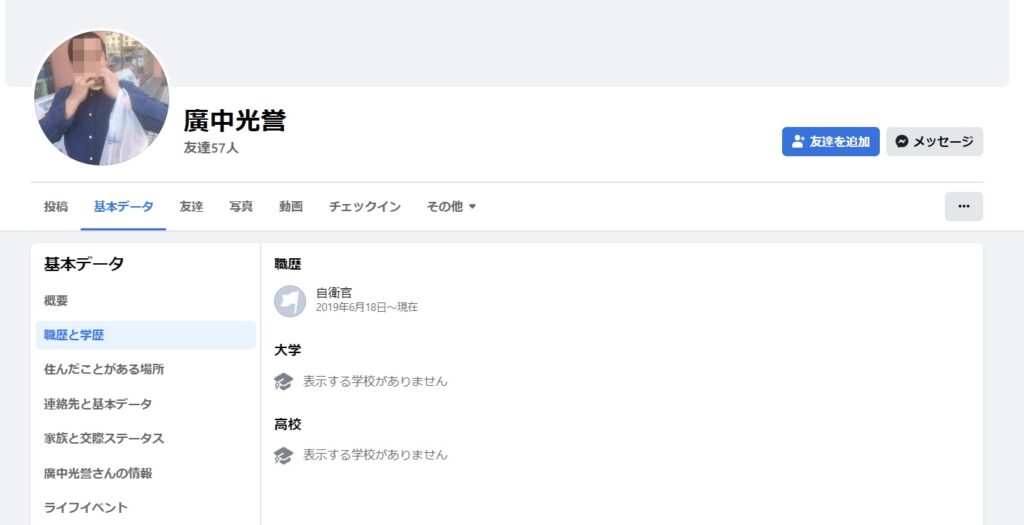Image resolution: width=1024 pixels, height=525 pixels.
Task: Open the 動画 tab
Action: (x=291, y=206)
